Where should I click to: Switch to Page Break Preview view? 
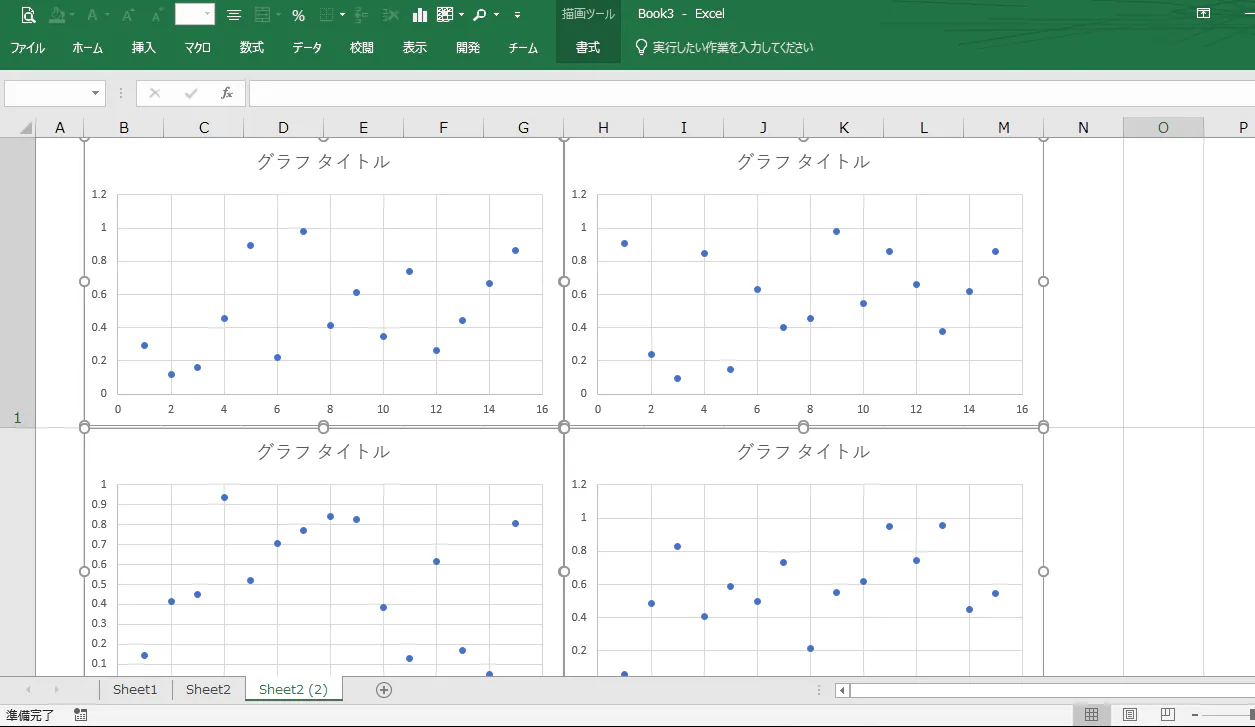(1168, 715)
